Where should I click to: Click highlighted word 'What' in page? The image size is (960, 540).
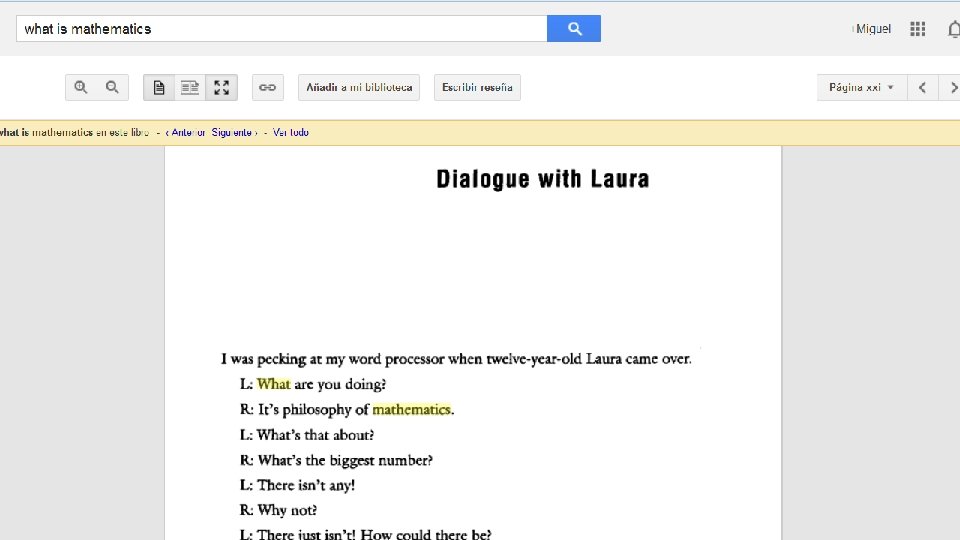[273, 384]
